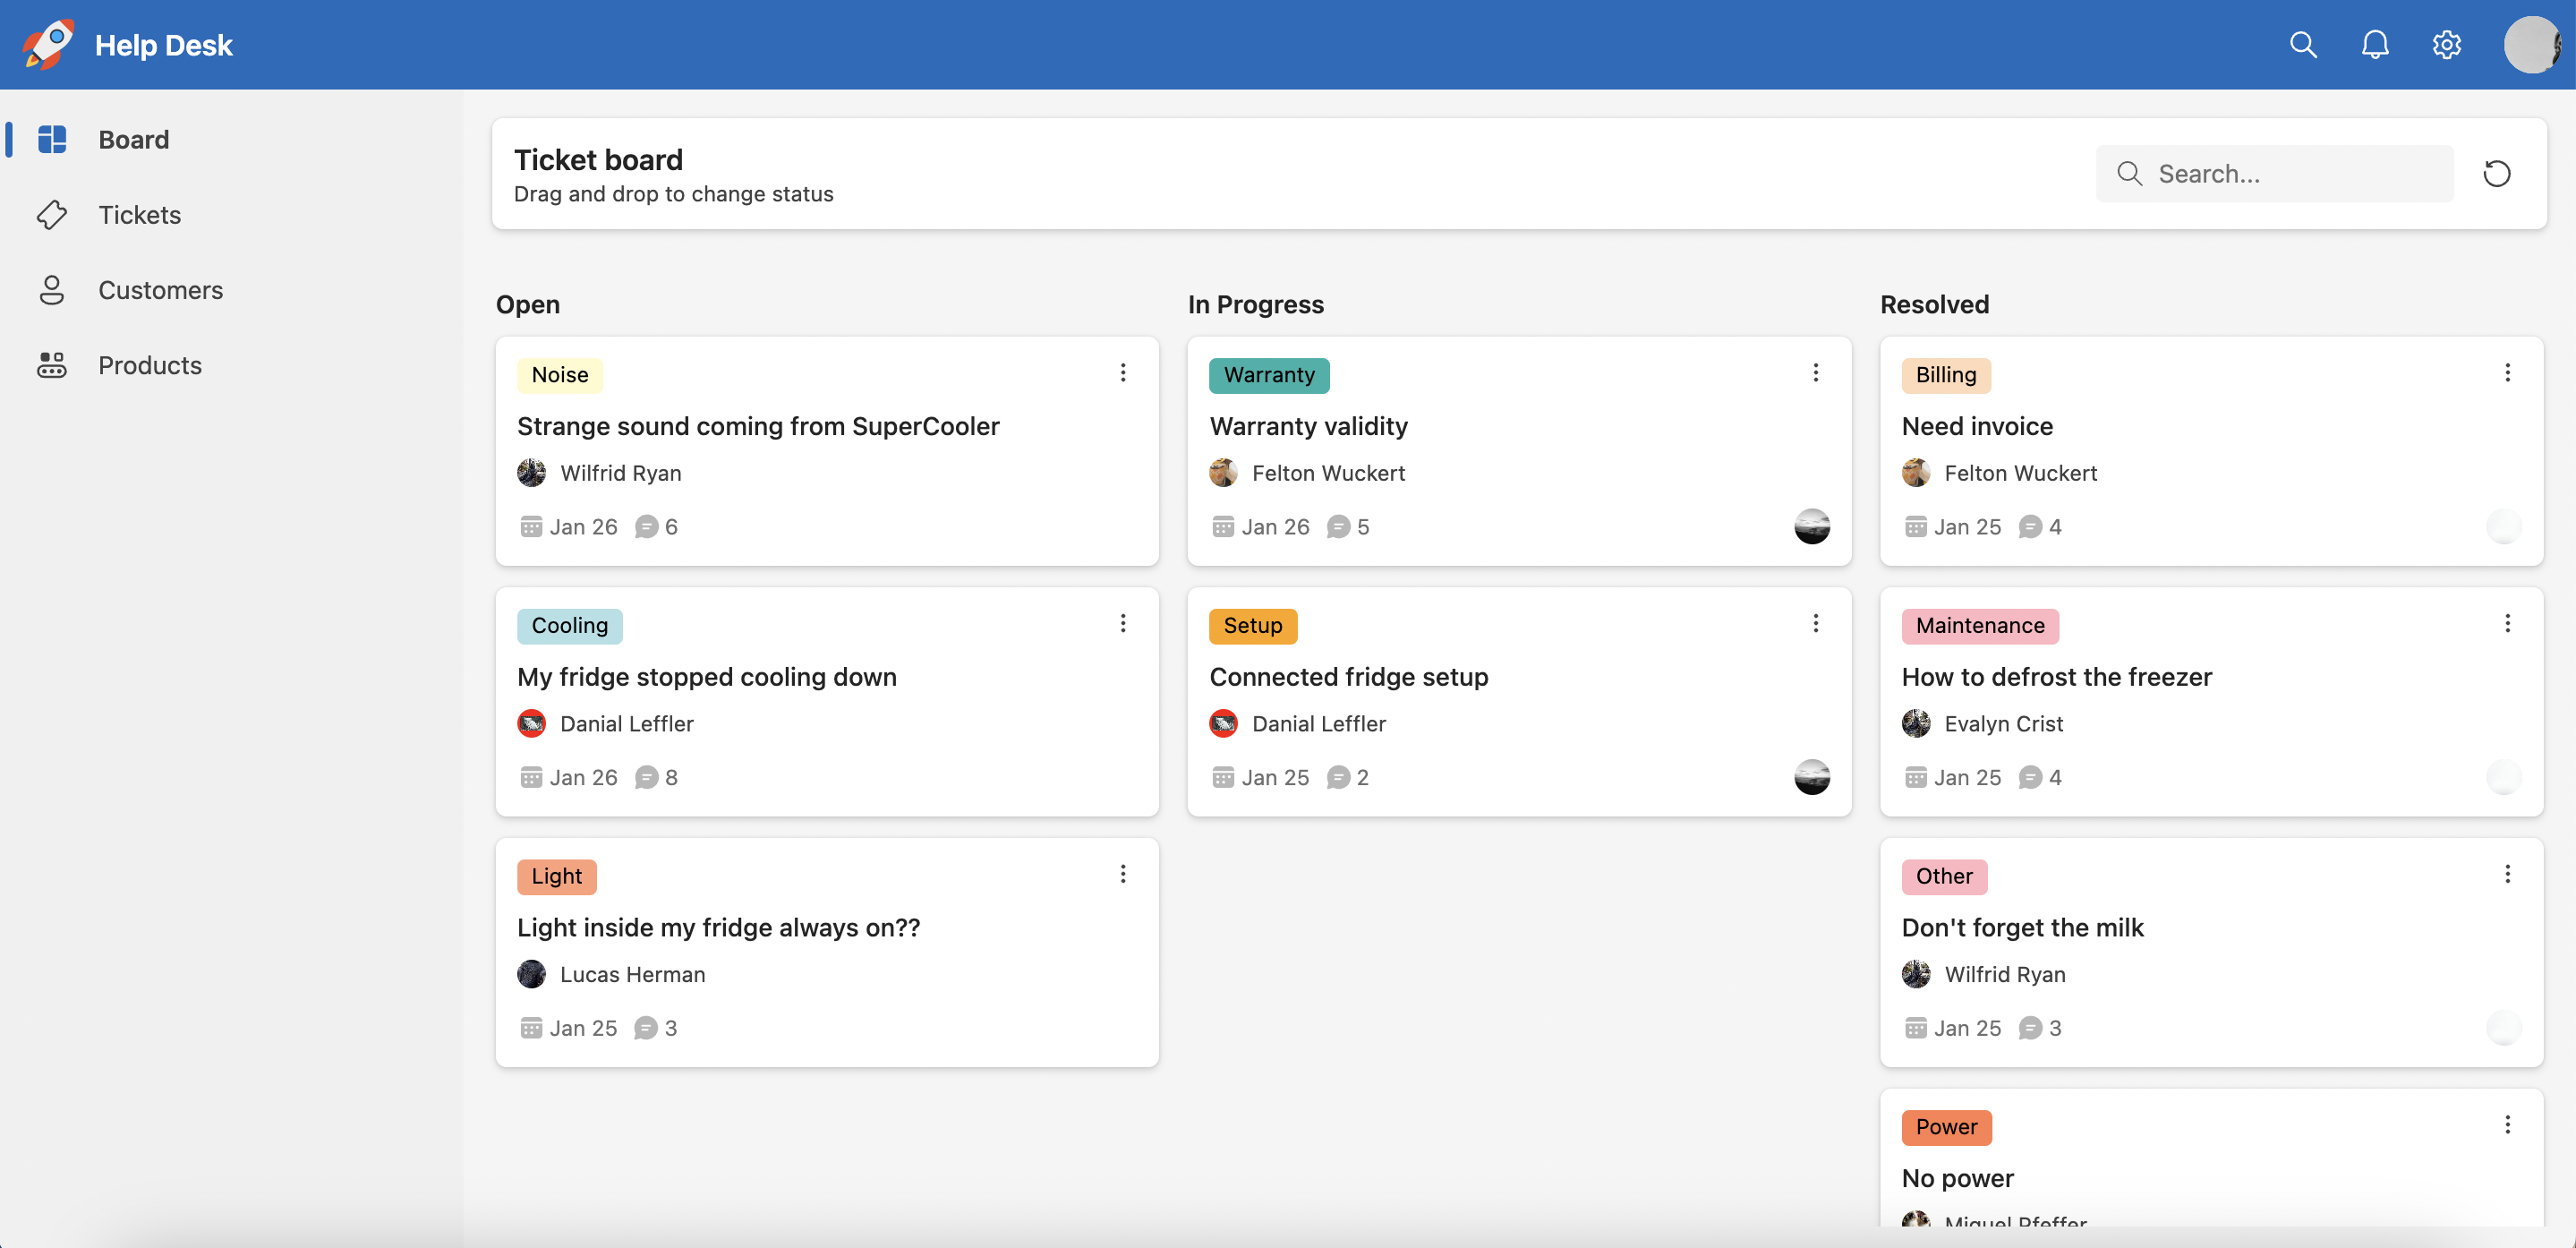This screenshot has height=1248, width=2576.
Task: Click calendar icon on Light inside fridge ticket
Action: pyautogui.click(x=531, y=1029)
